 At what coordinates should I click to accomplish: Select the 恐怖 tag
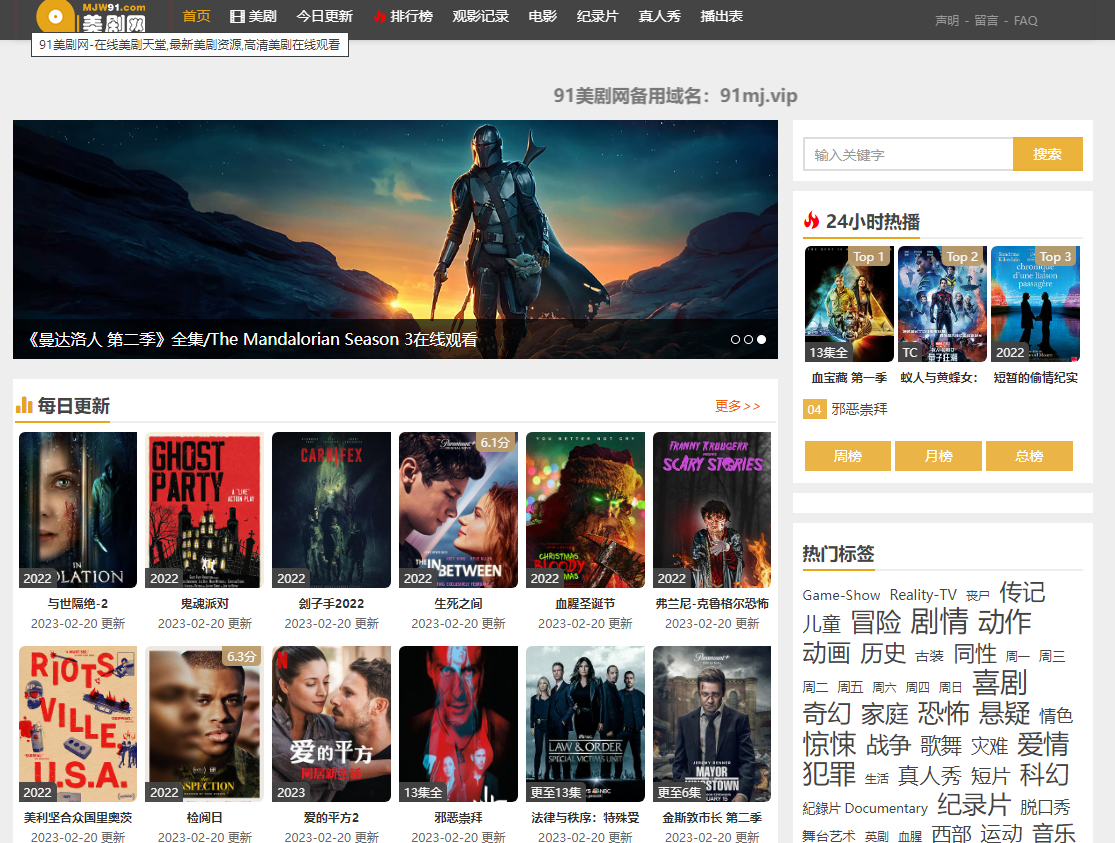click(x=944, y=714)
